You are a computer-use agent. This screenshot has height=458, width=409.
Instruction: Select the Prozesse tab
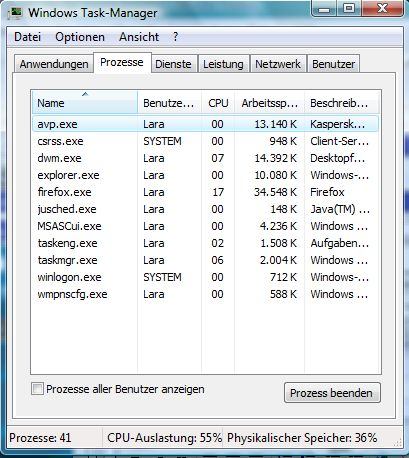click(x=122, y=62)
